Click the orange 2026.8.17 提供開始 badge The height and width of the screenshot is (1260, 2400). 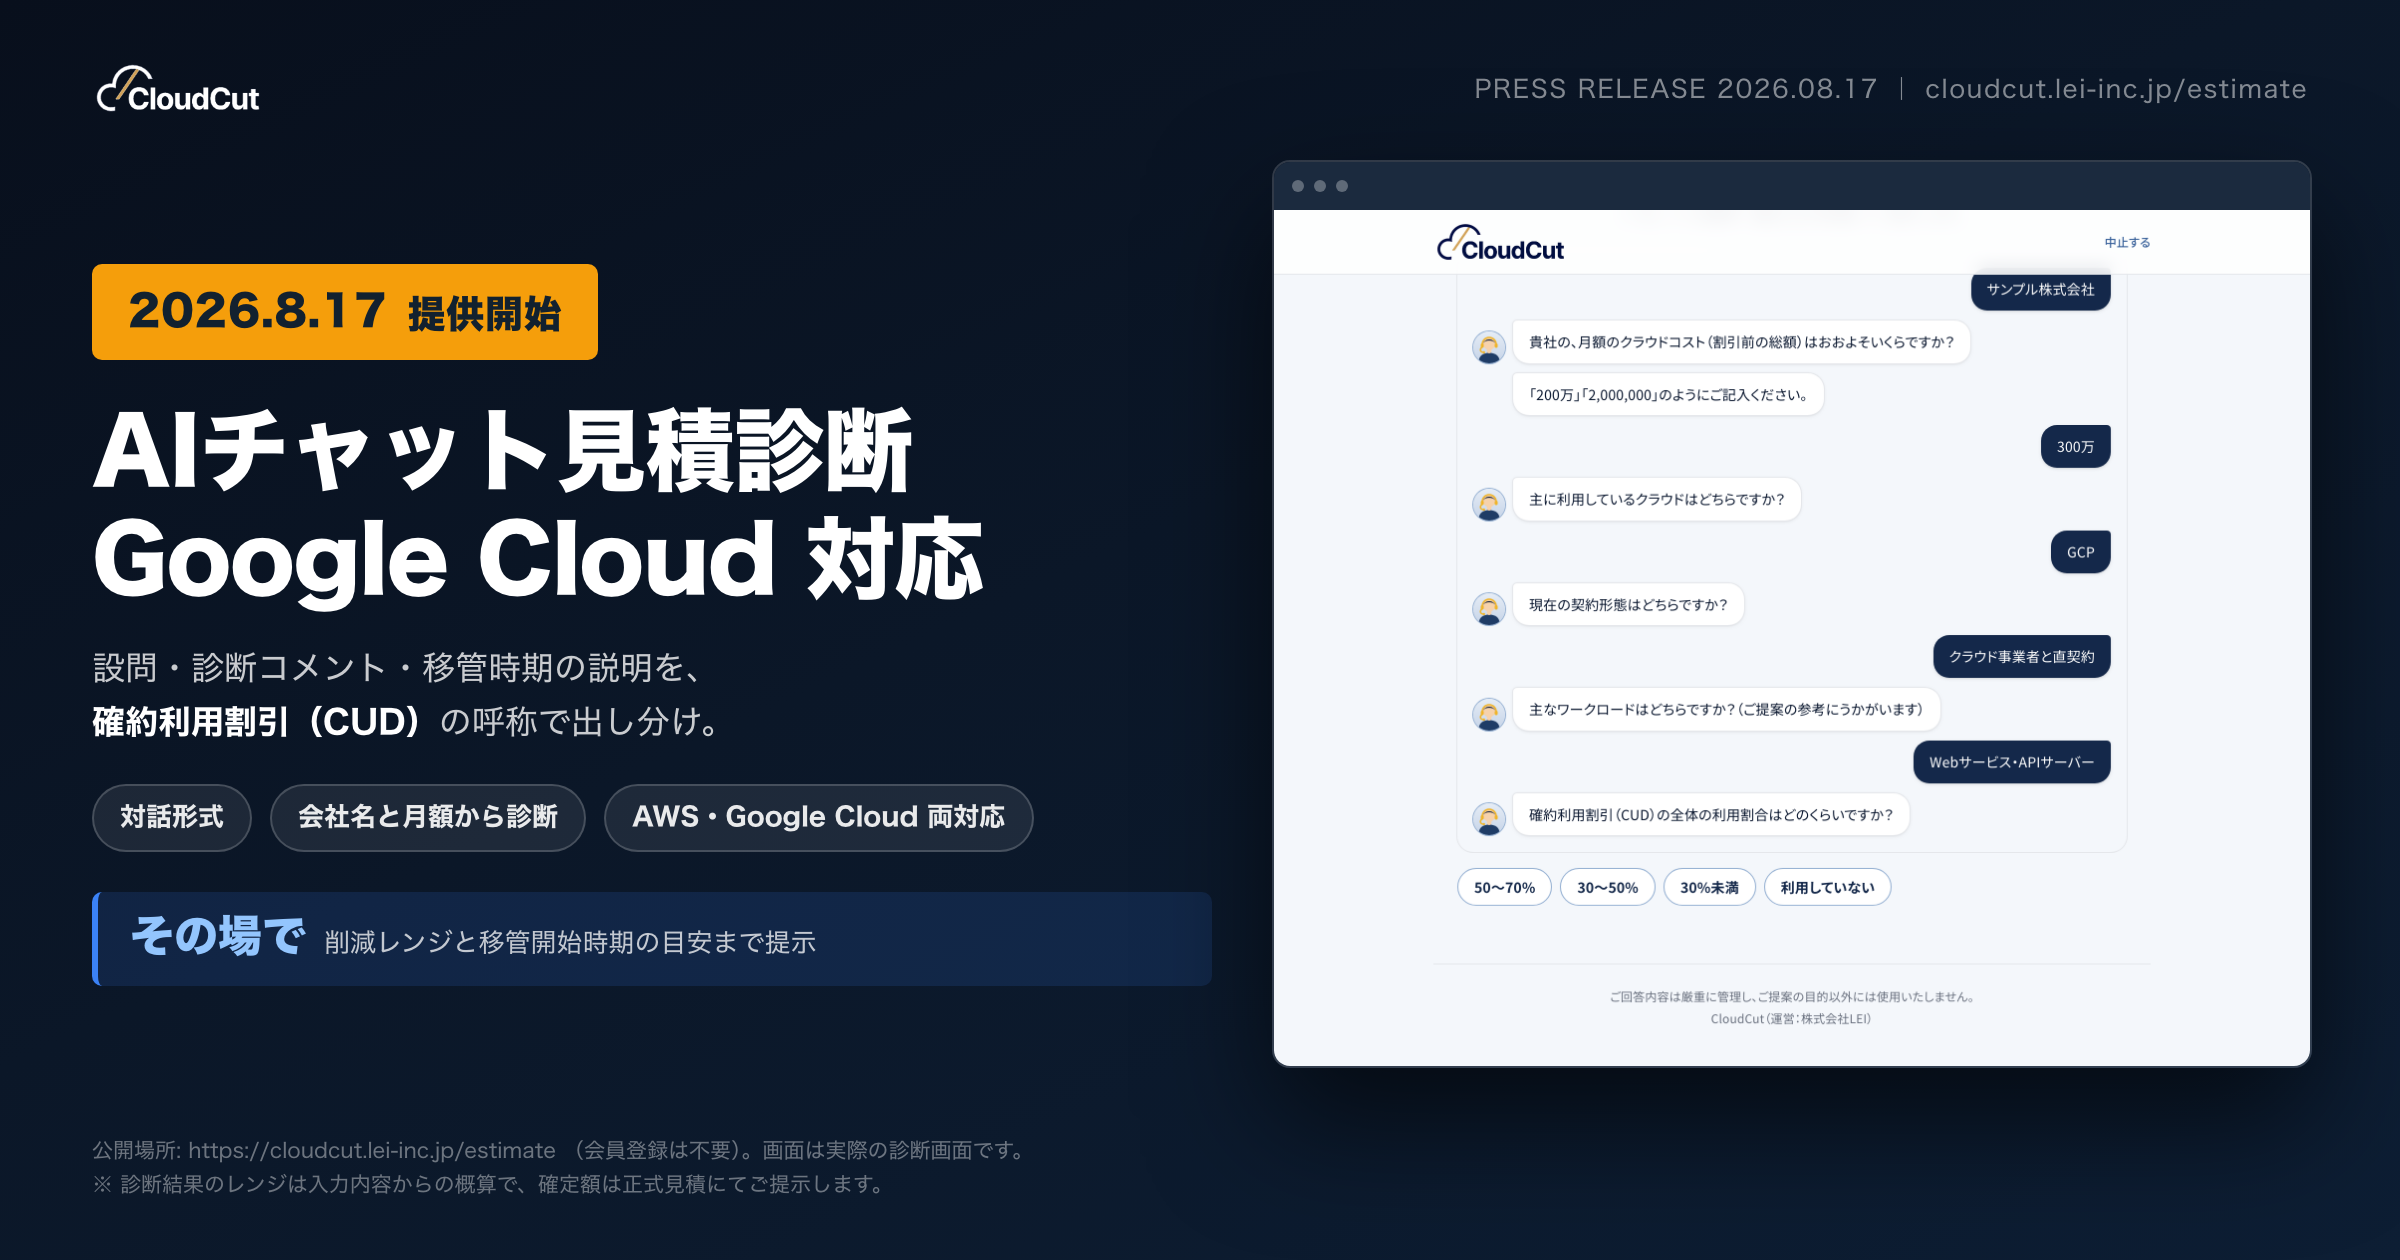click(x=345, y=312)
